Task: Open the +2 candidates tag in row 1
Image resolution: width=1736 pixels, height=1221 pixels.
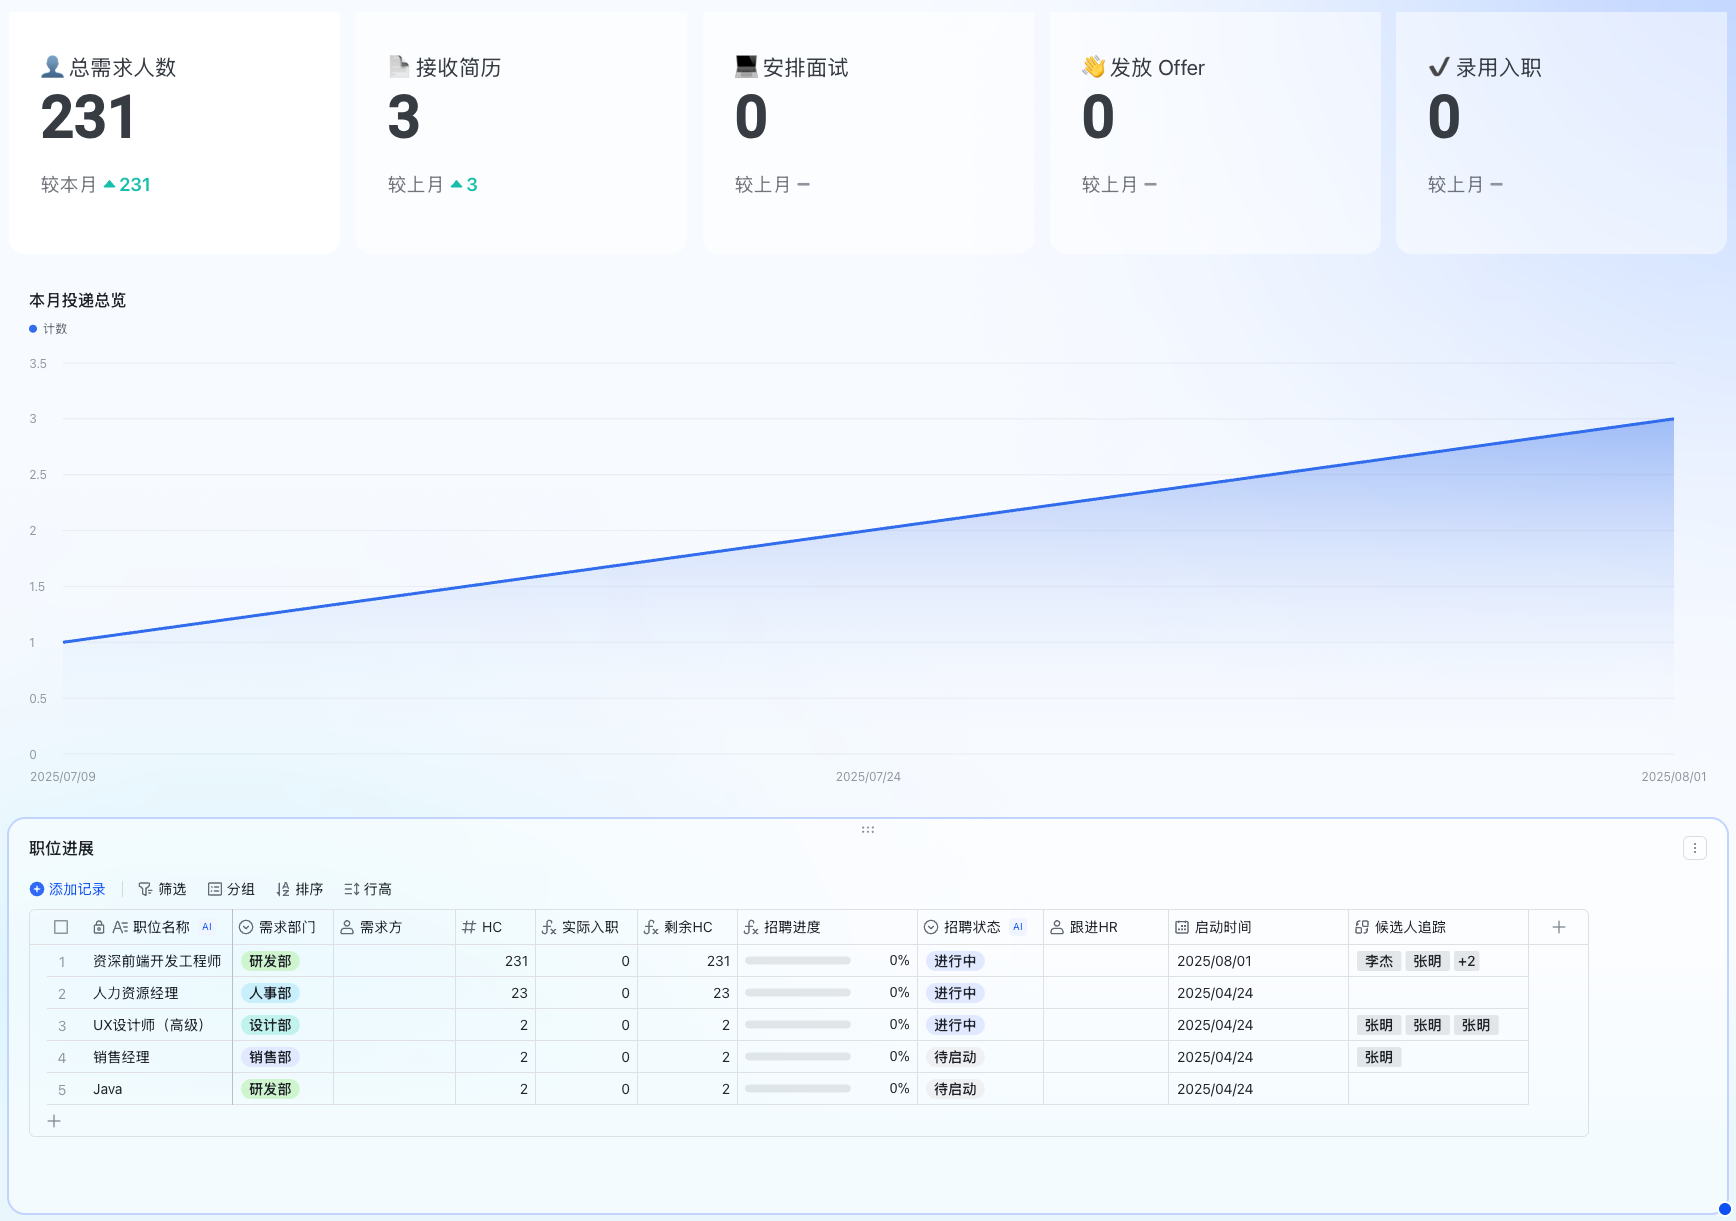Action: 1466,961
